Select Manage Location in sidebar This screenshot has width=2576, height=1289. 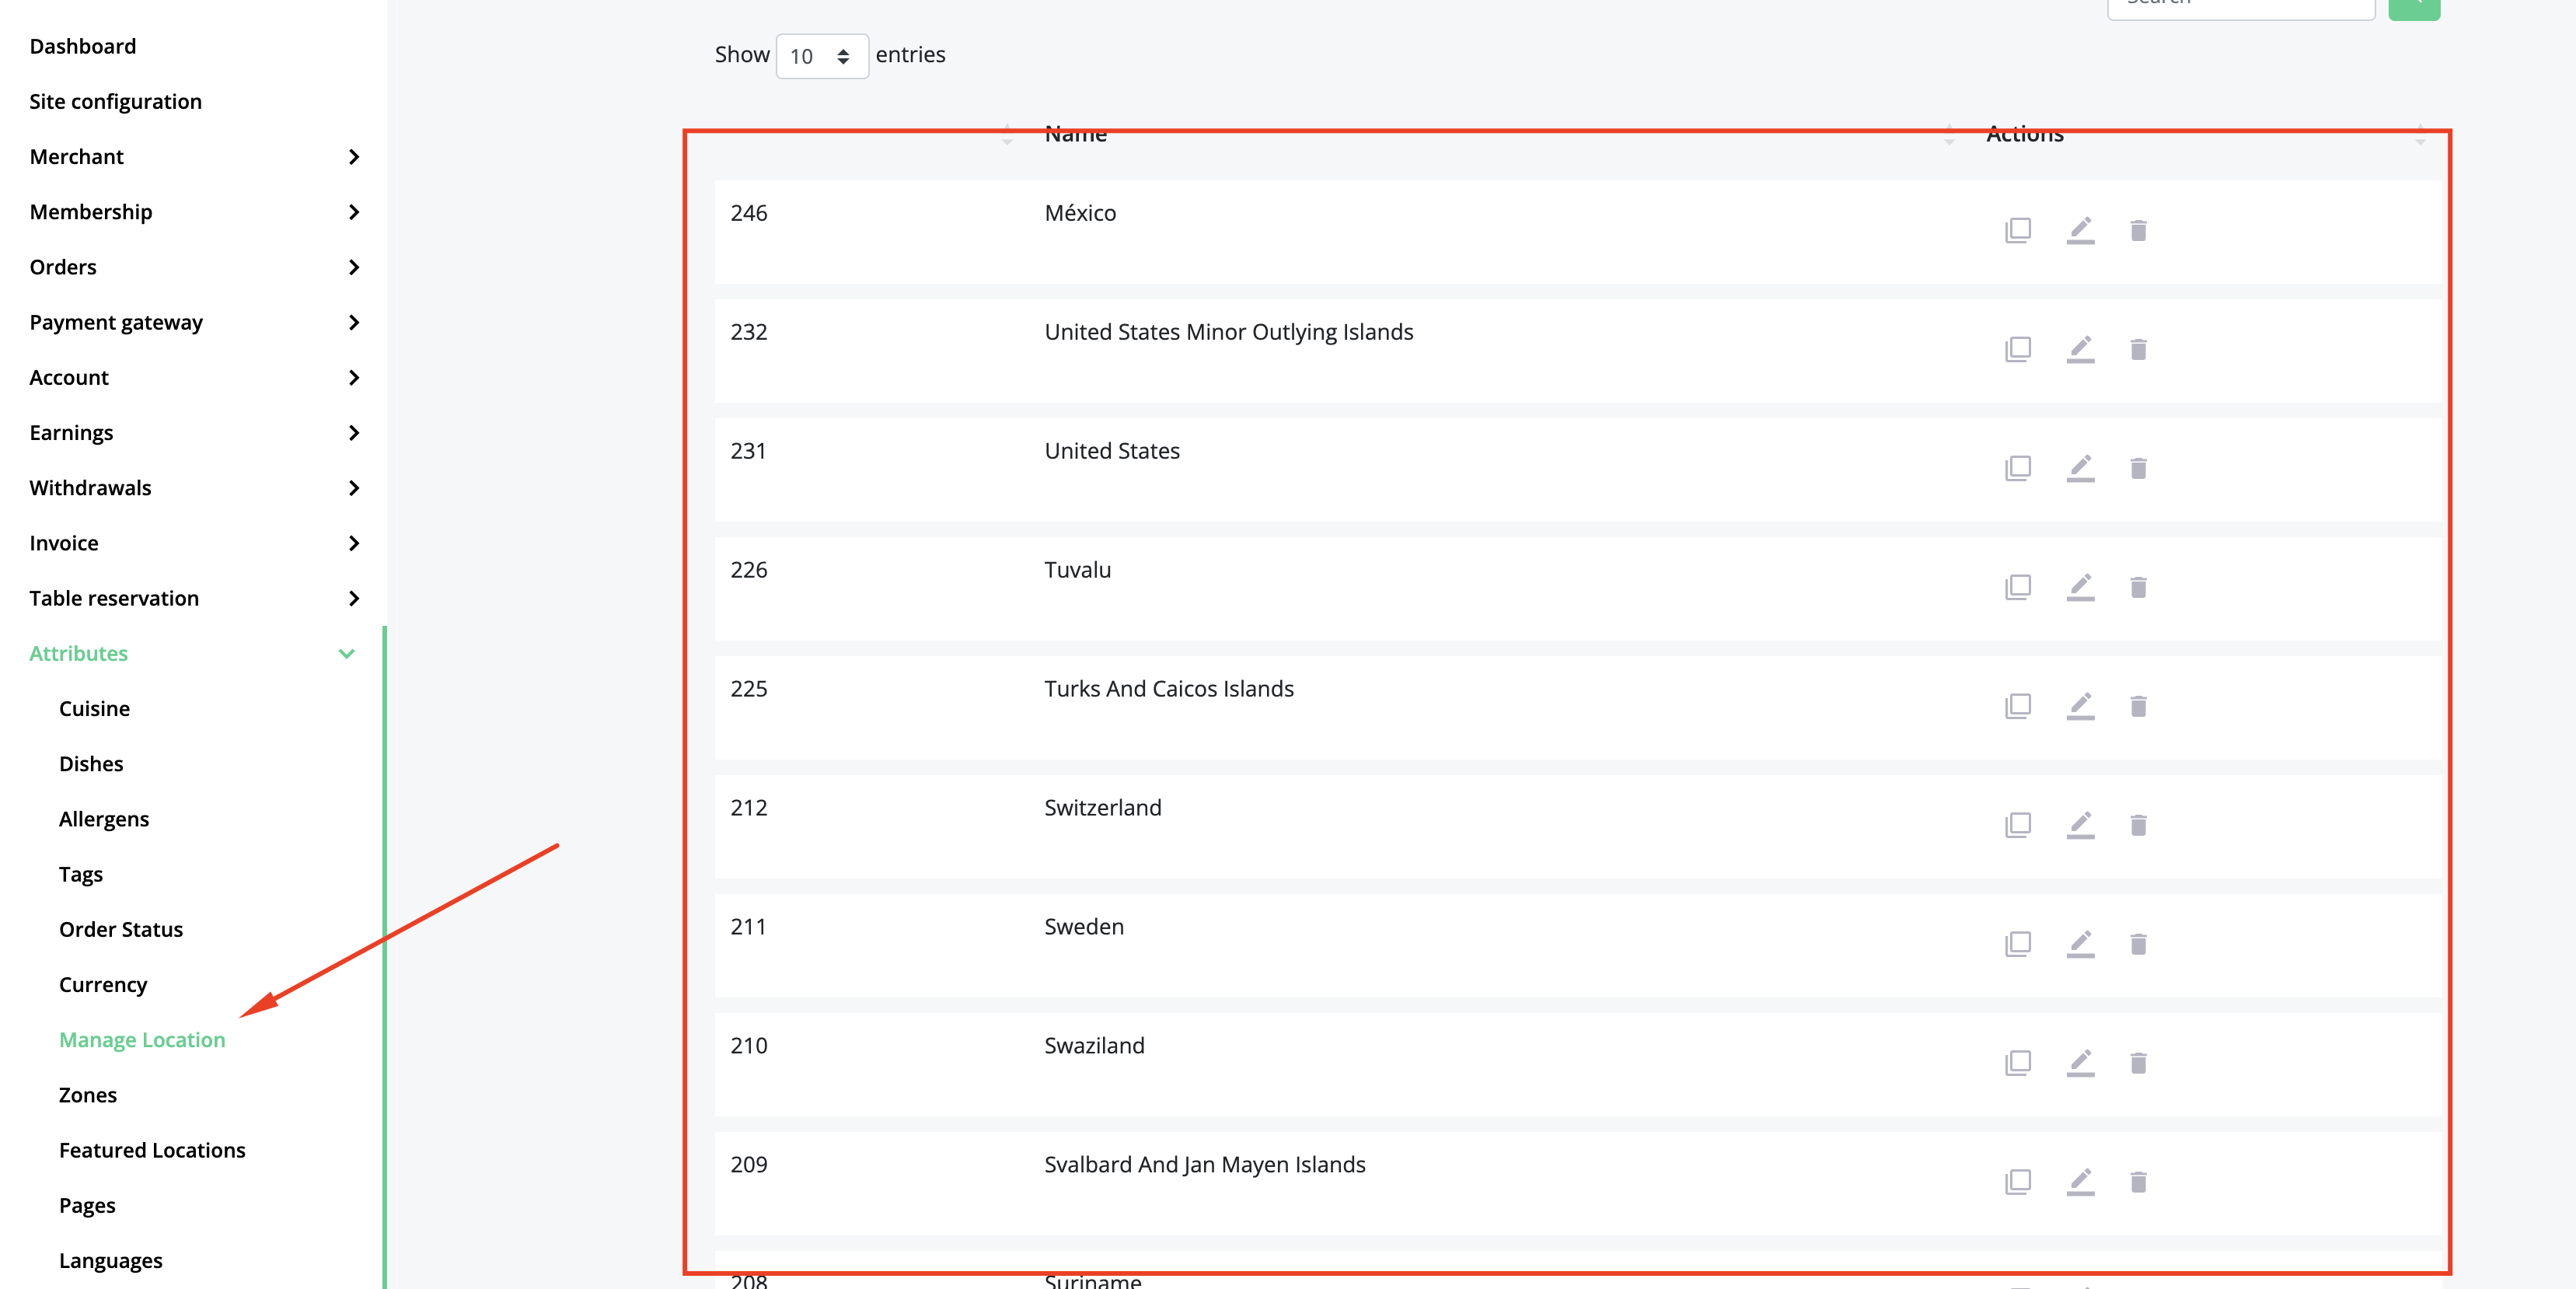(142, 1040)
